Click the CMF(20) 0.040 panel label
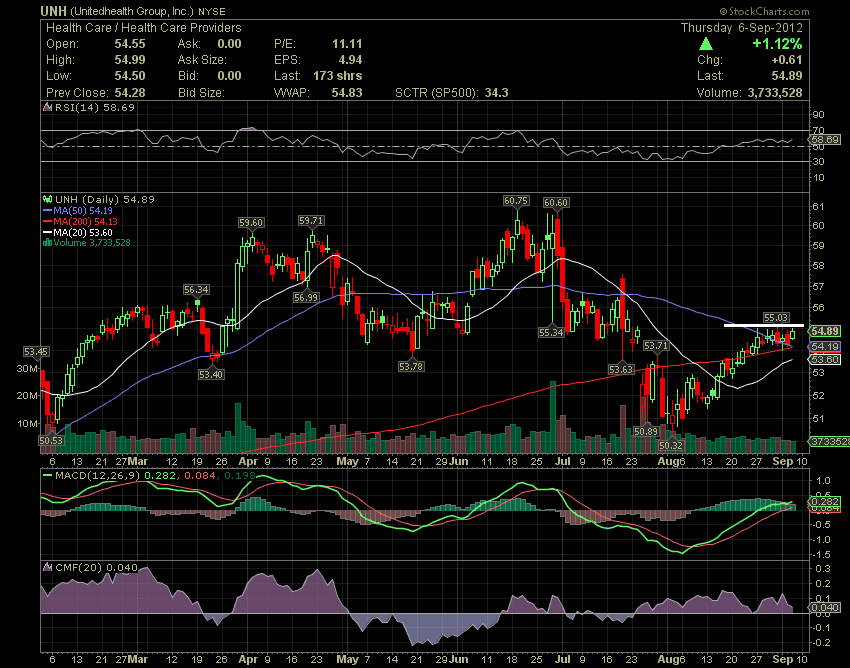This screenshot has width=850, height=668. 96,568
